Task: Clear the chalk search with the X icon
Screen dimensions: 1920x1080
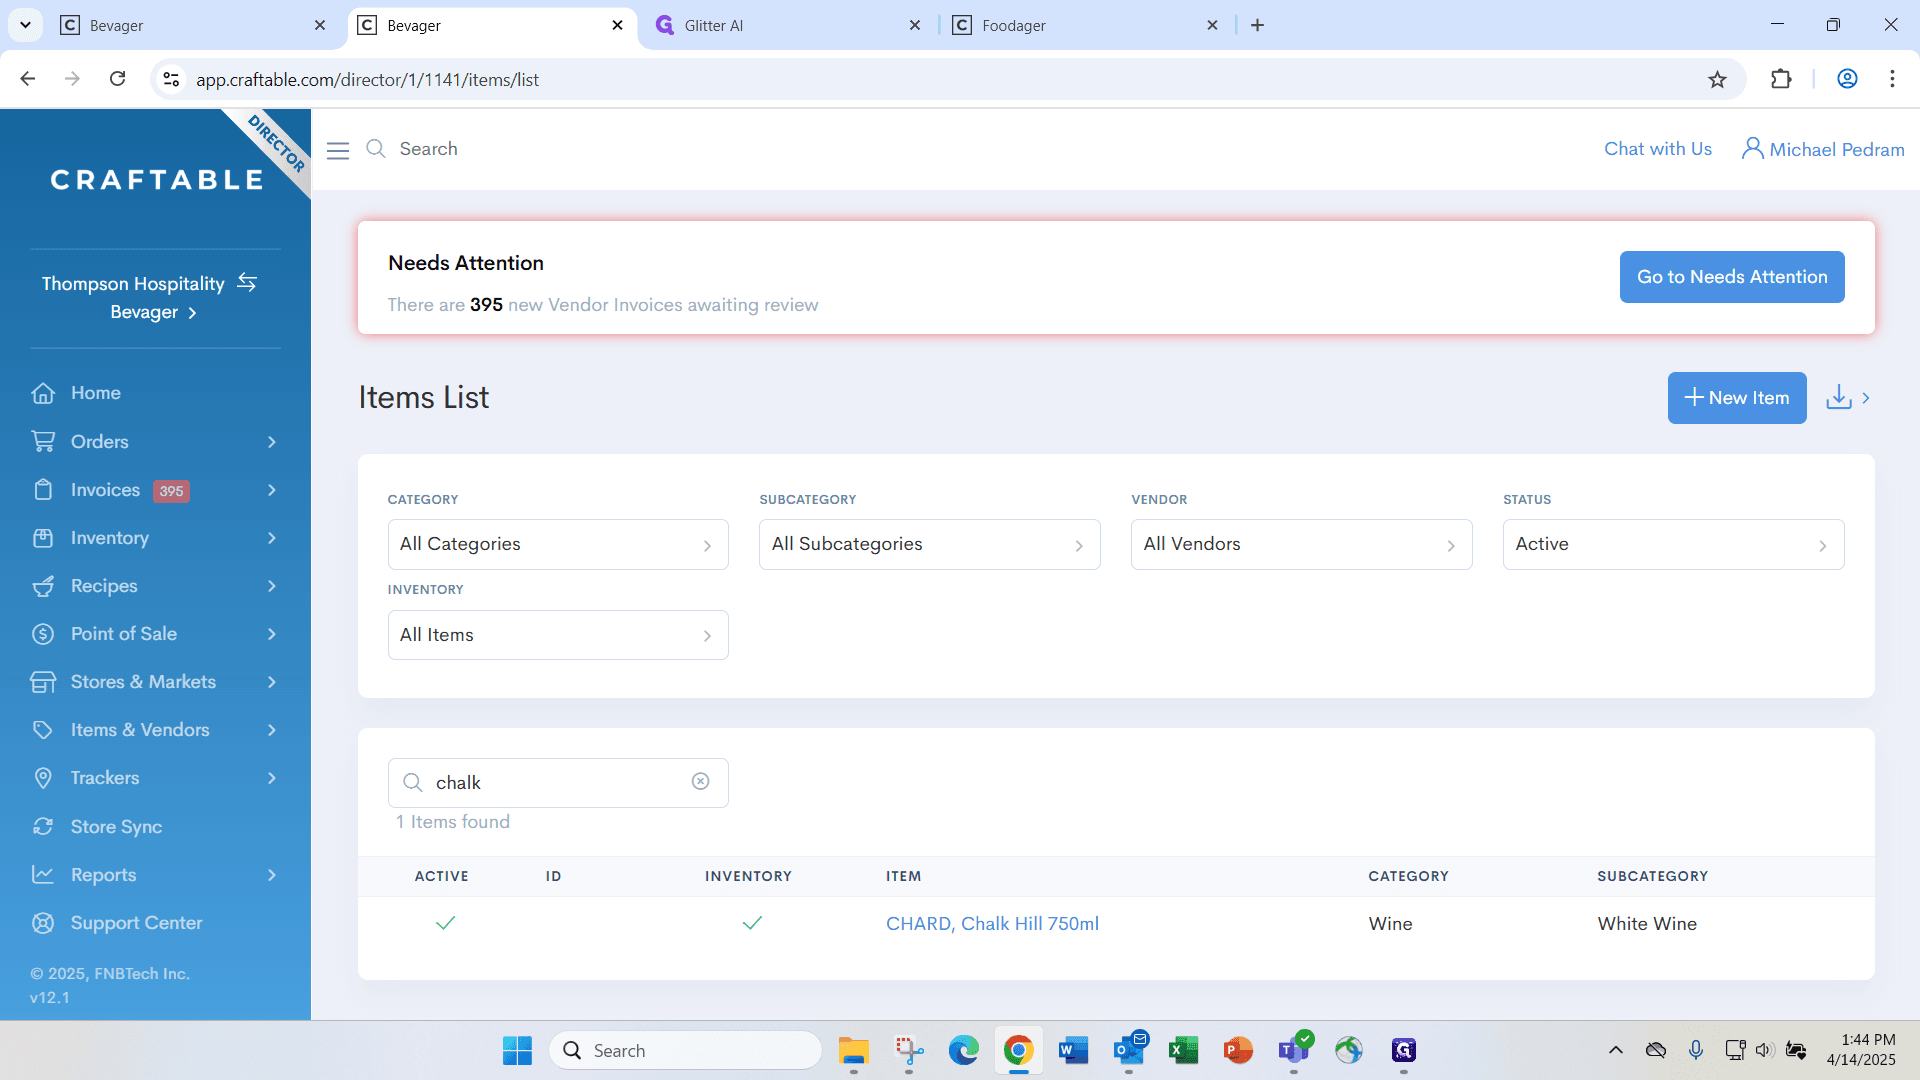Action: (700, 782)
